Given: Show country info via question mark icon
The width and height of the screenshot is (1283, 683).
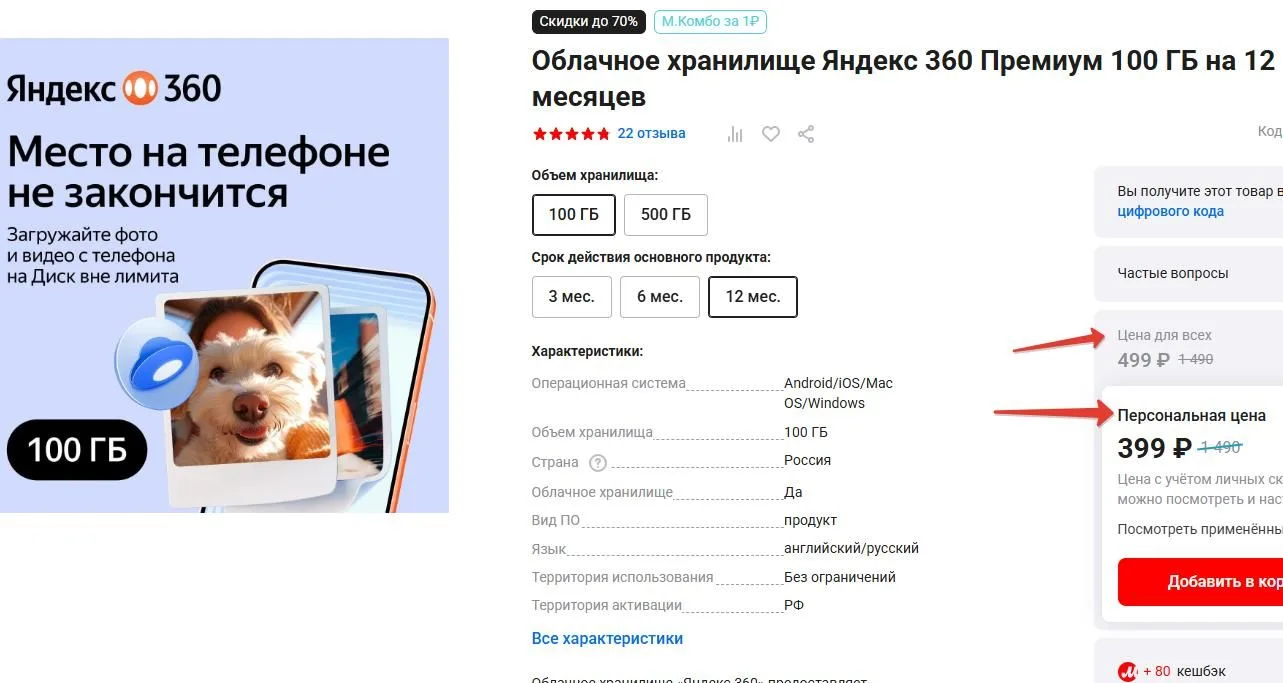Looking at the screenshot, I should [598, 462].
